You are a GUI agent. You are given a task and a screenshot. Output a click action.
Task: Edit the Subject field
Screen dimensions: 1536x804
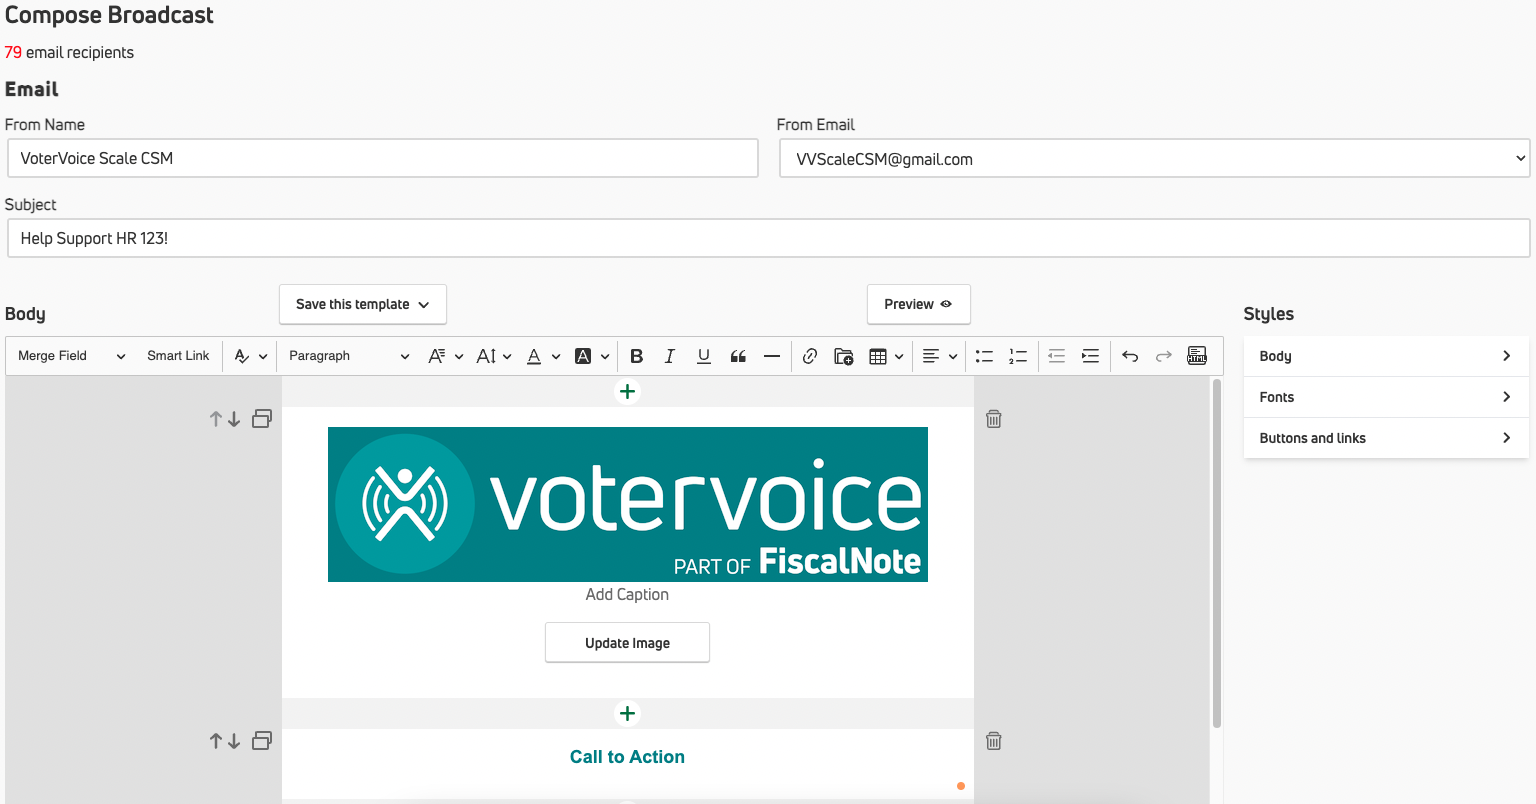tap(768, 238)
